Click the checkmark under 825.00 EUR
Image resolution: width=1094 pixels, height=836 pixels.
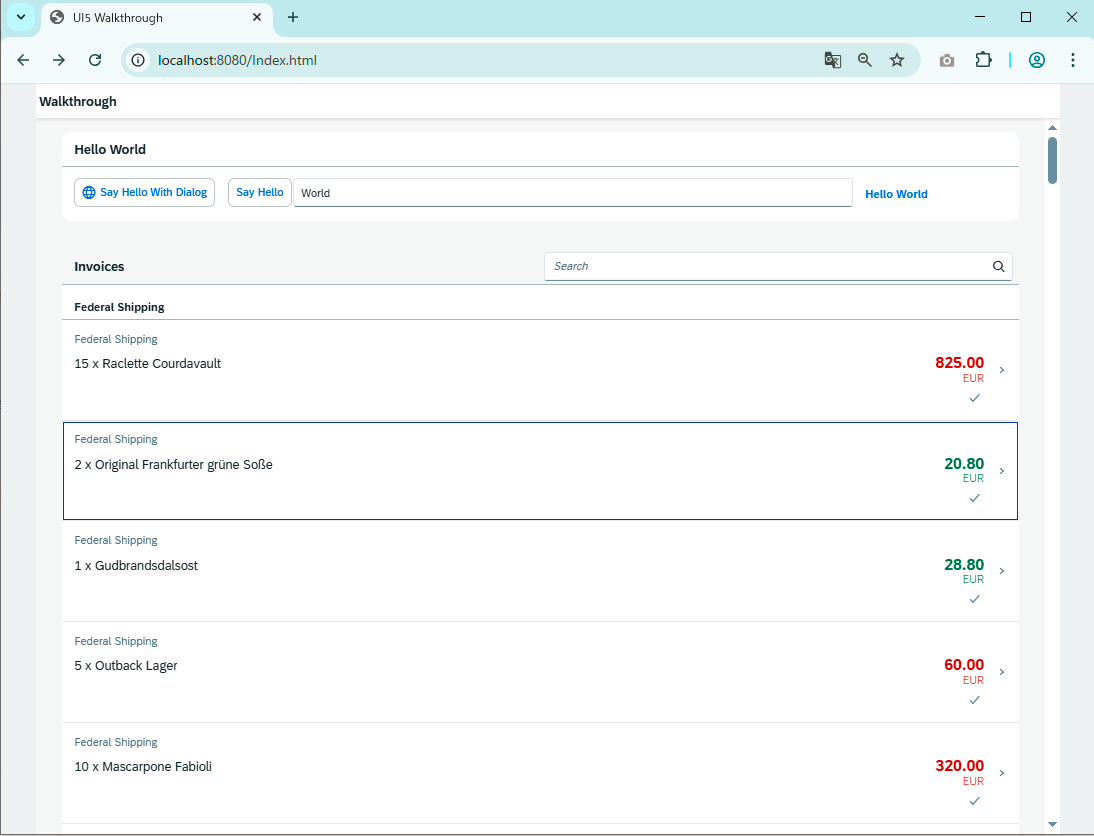coord(975,398)
